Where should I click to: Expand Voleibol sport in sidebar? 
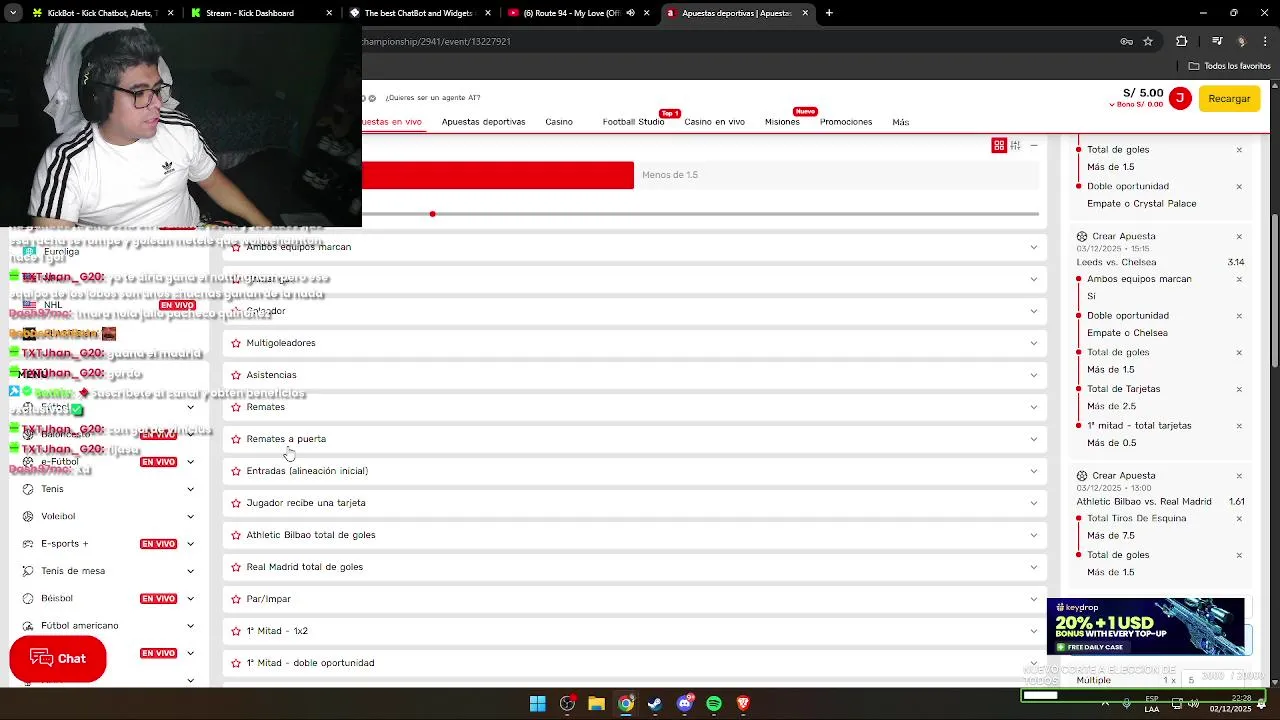(190, 517)
